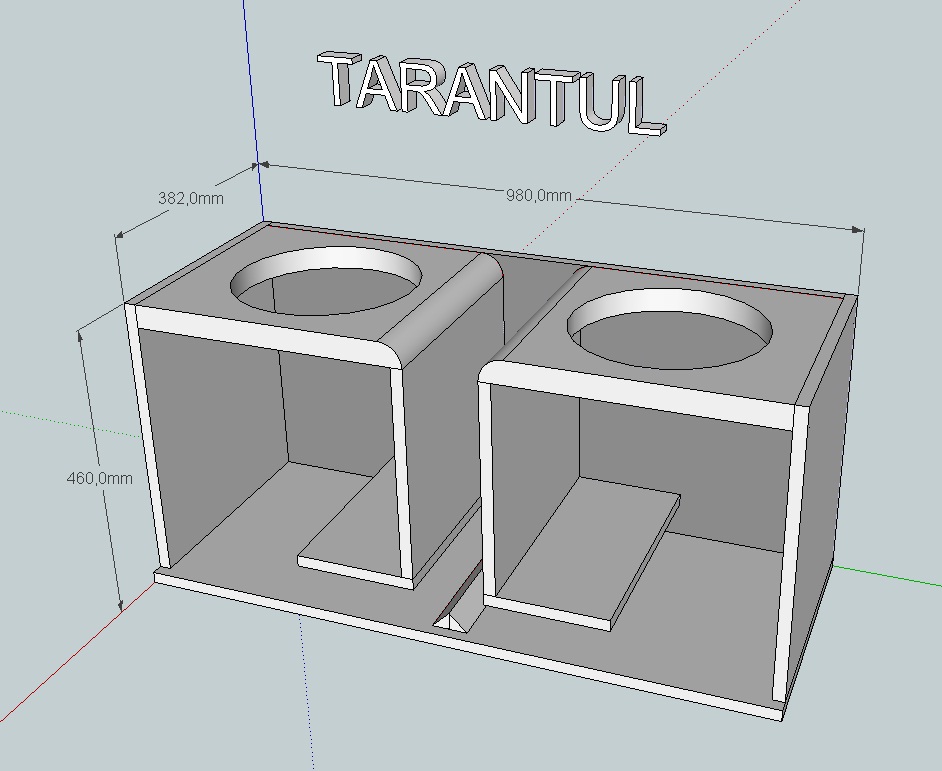Select the left side panel front edge
Screen dimensions: 942x771
tap(145, 440)
